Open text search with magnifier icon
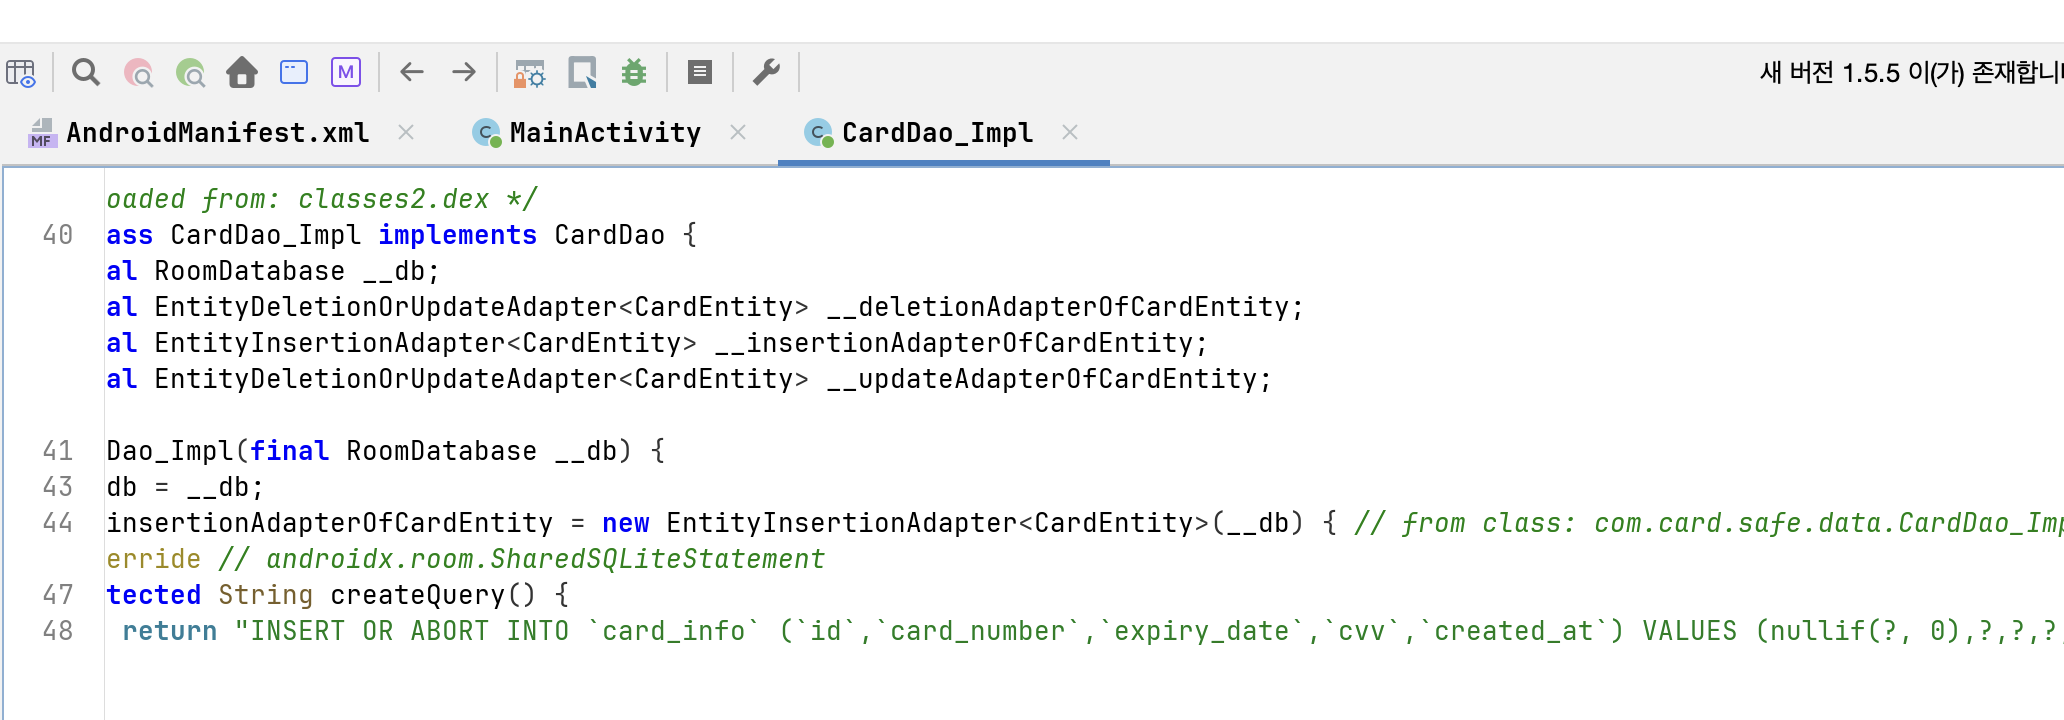The image size is (2064, 720). pyautogui.click(x=86, y=72)
